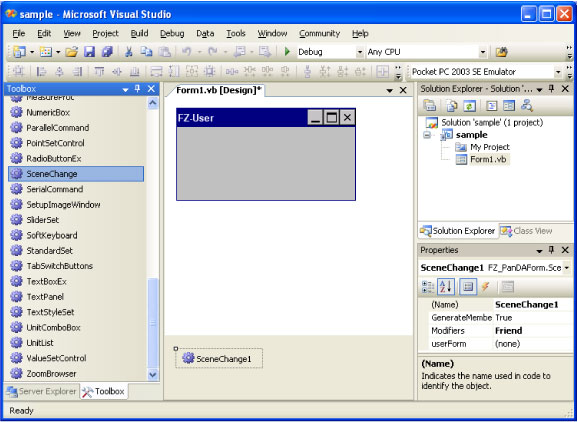Click the Toolbox vertical scrollbar thumb
Image resolution: width=578 pixels, height=422 pixels.
tap(153, 323)
